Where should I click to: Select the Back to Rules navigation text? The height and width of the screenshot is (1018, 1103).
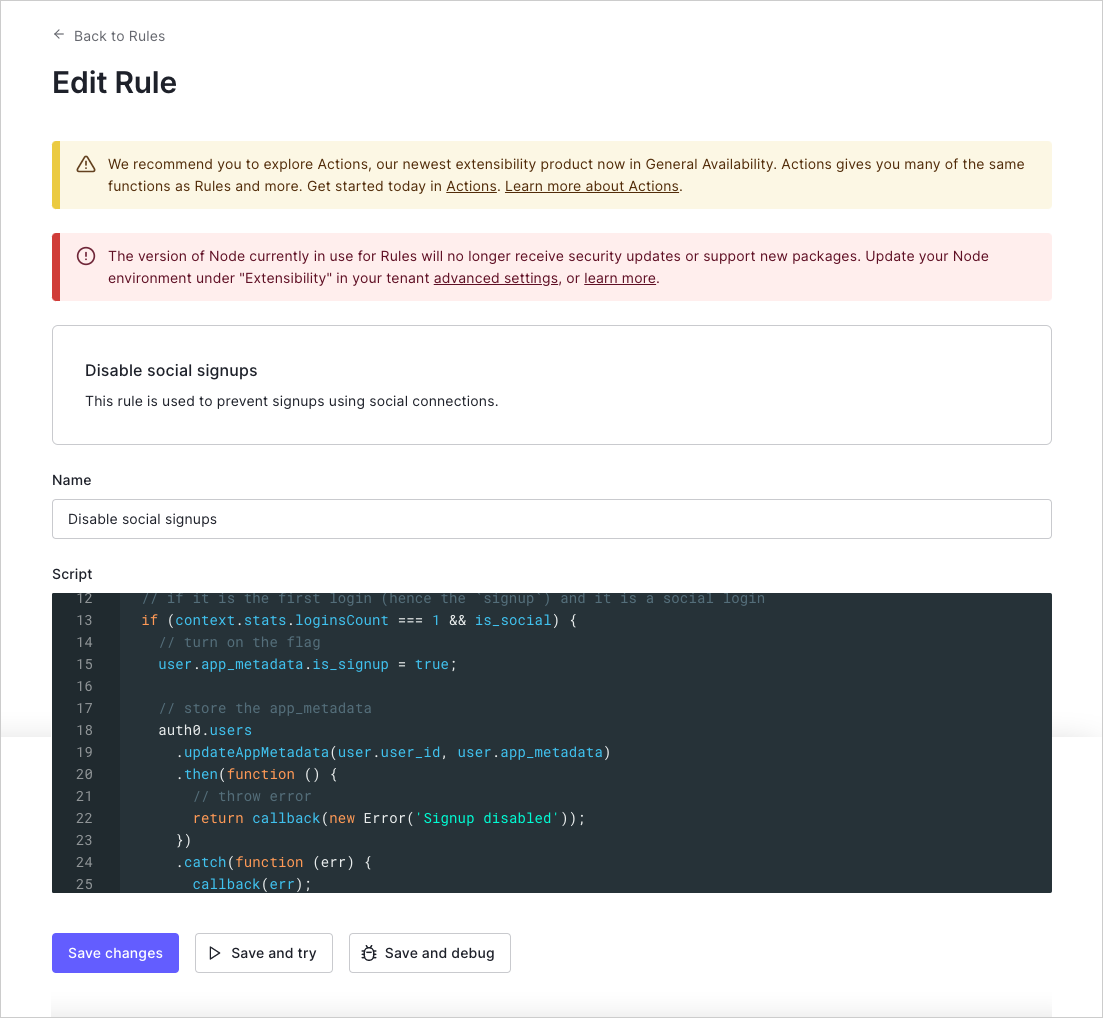tap(118, 35)
